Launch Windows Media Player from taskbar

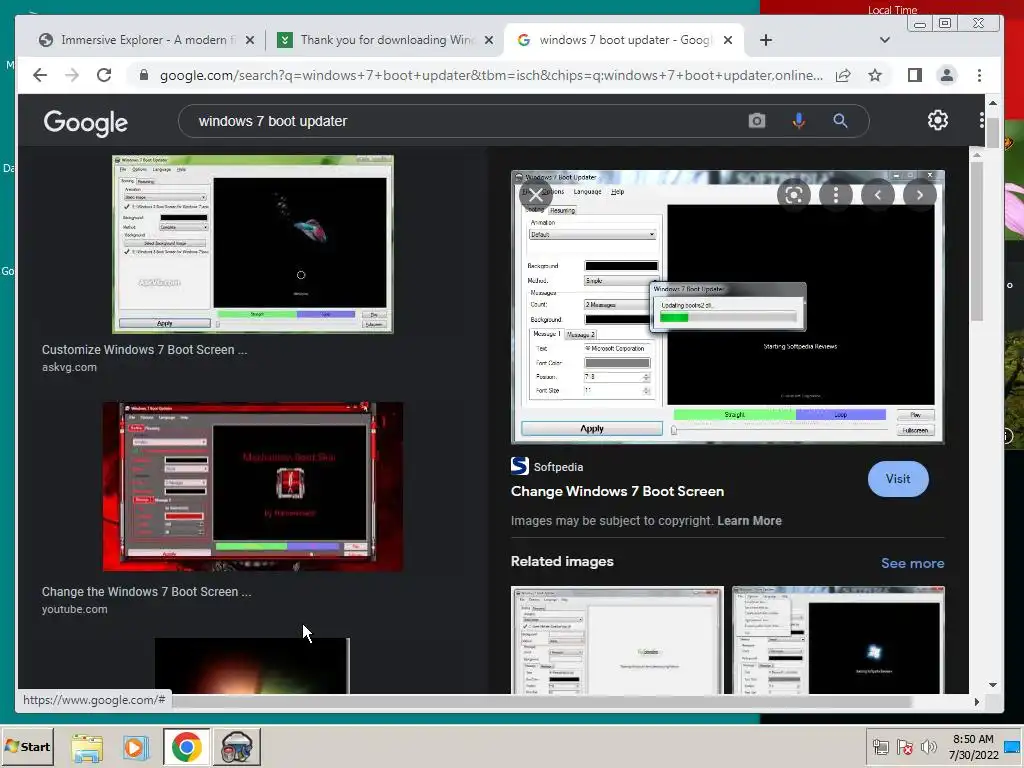(136, 747)
